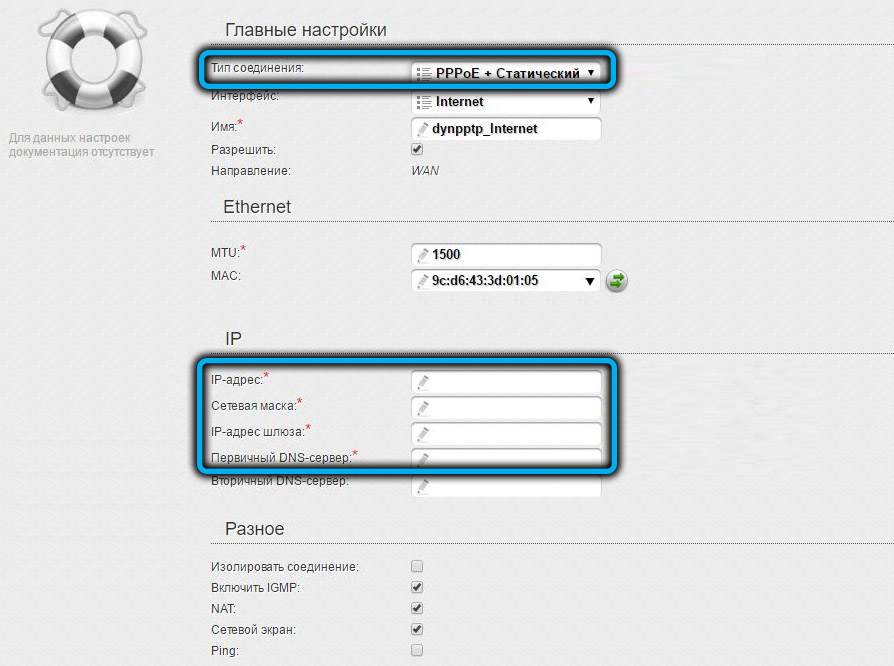894x666 pixels.
Task: Enable the Ping checkbox
Action: click(417, 650)
